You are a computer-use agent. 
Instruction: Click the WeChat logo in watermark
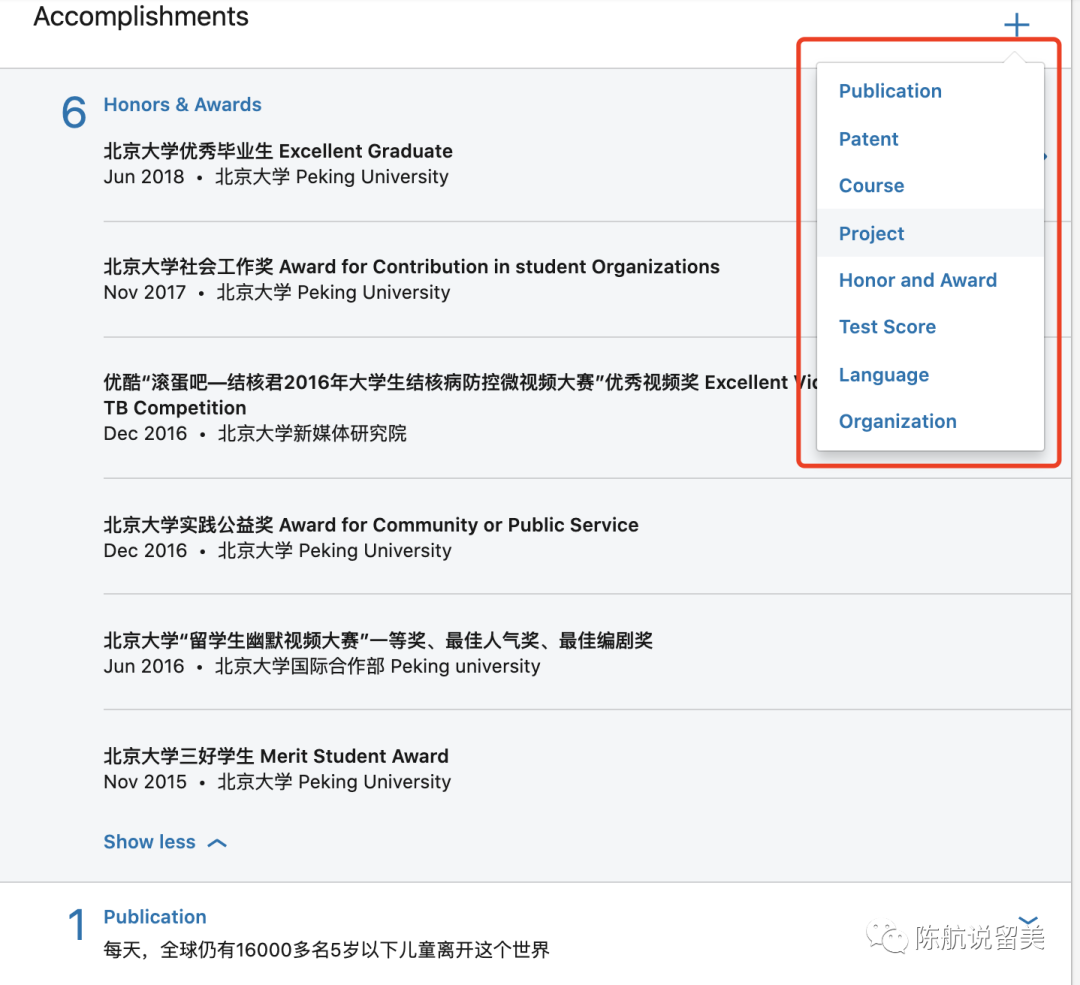tap(887, 937)
